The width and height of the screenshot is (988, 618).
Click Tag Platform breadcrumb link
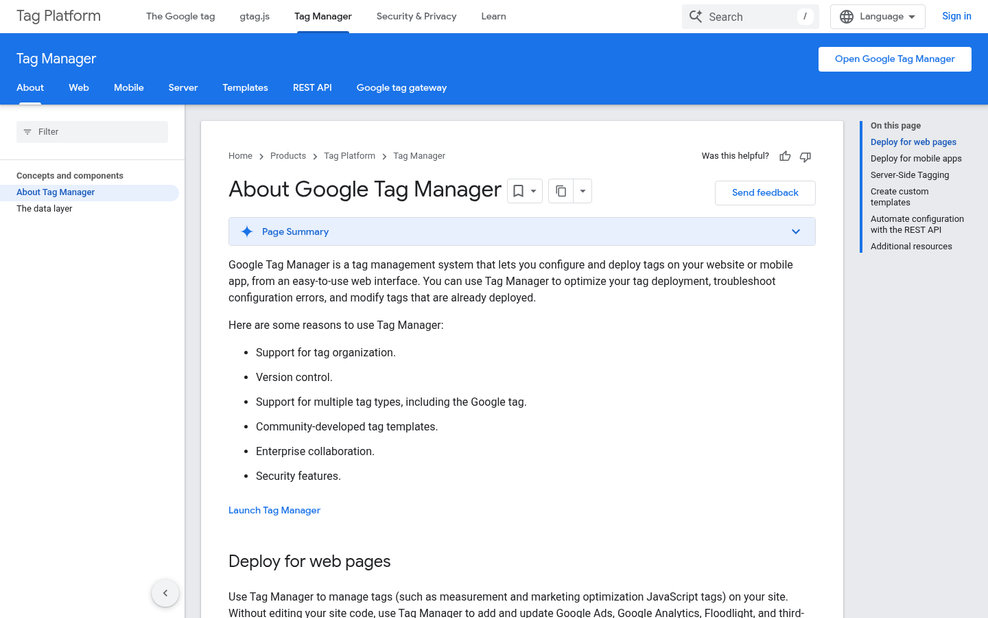pyautogui.click(x=349, y=156)
